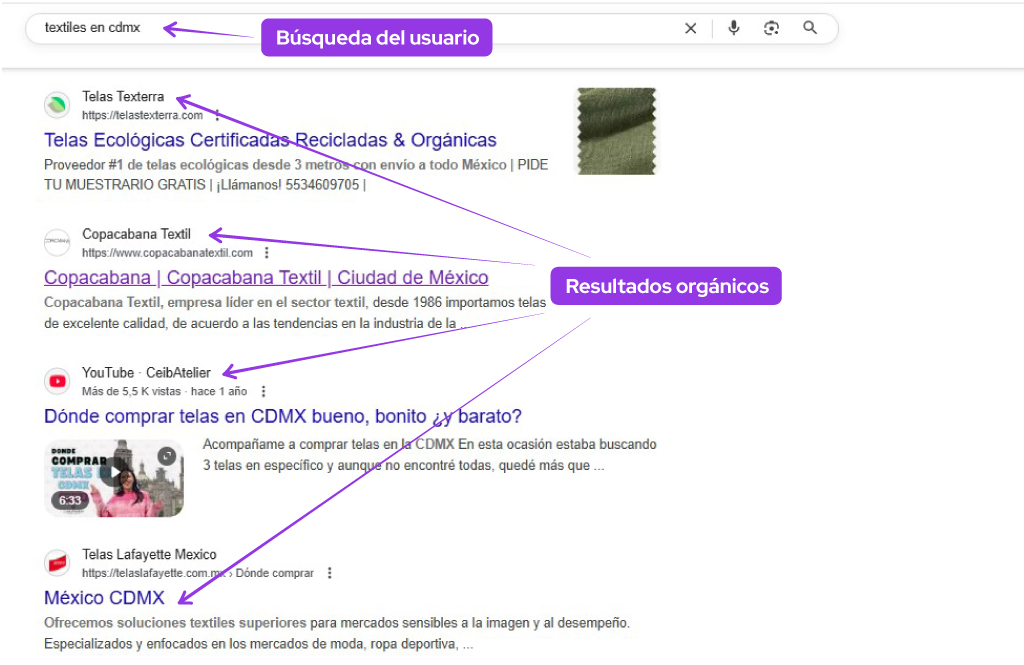Click the magnifying glass search icon
1024x665 pixels.
coord(810,28)
